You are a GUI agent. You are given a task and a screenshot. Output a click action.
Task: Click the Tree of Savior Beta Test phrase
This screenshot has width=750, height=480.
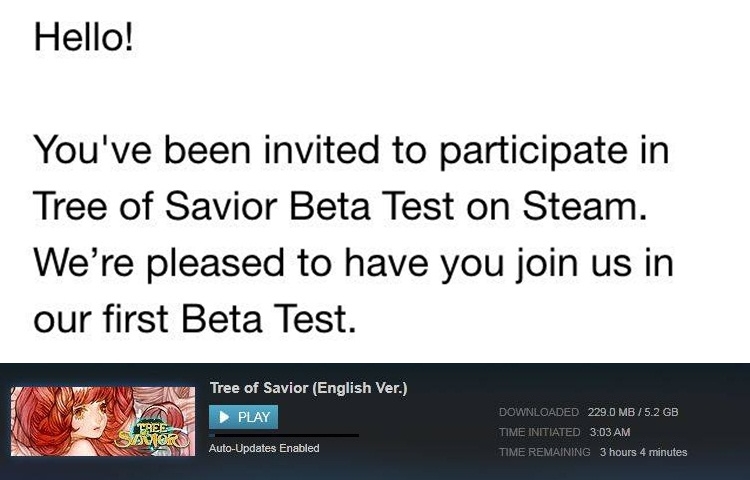[x=243, y=207]
